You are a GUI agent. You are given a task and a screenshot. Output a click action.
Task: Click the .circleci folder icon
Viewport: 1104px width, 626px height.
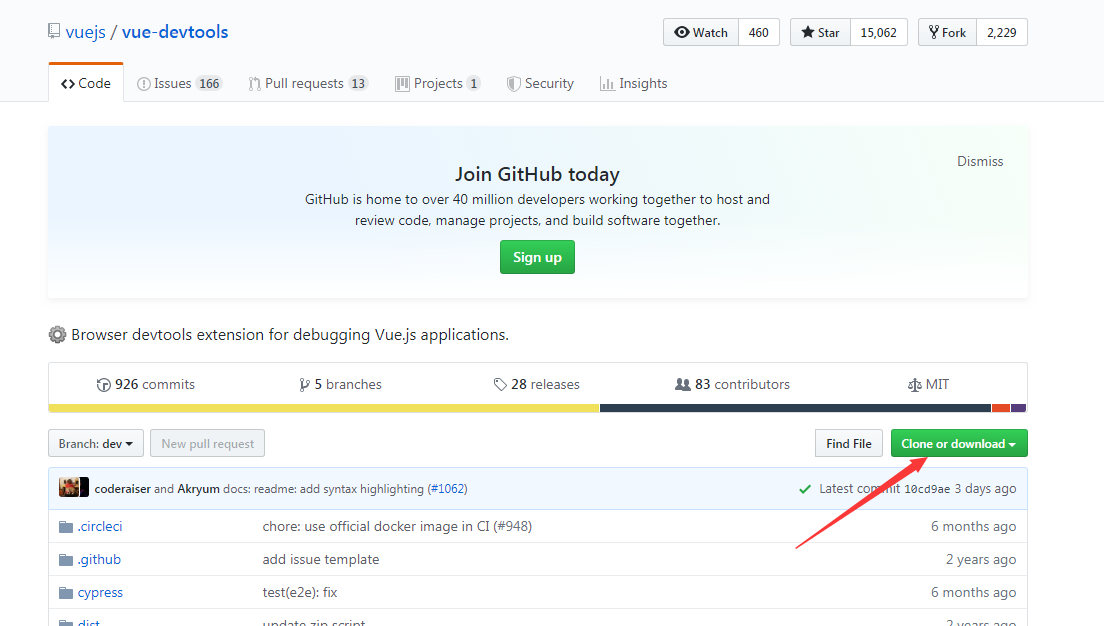tap(66, 527)
